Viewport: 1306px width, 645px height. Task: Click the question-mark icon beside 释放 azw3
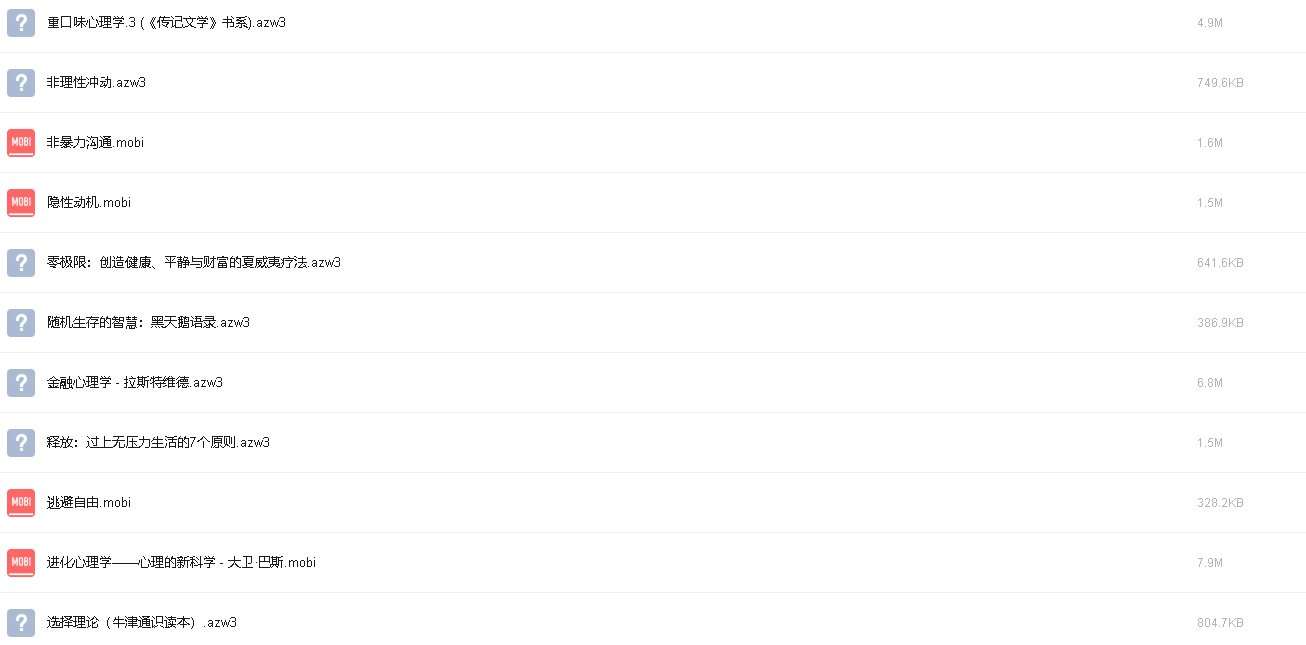[21, 443]
